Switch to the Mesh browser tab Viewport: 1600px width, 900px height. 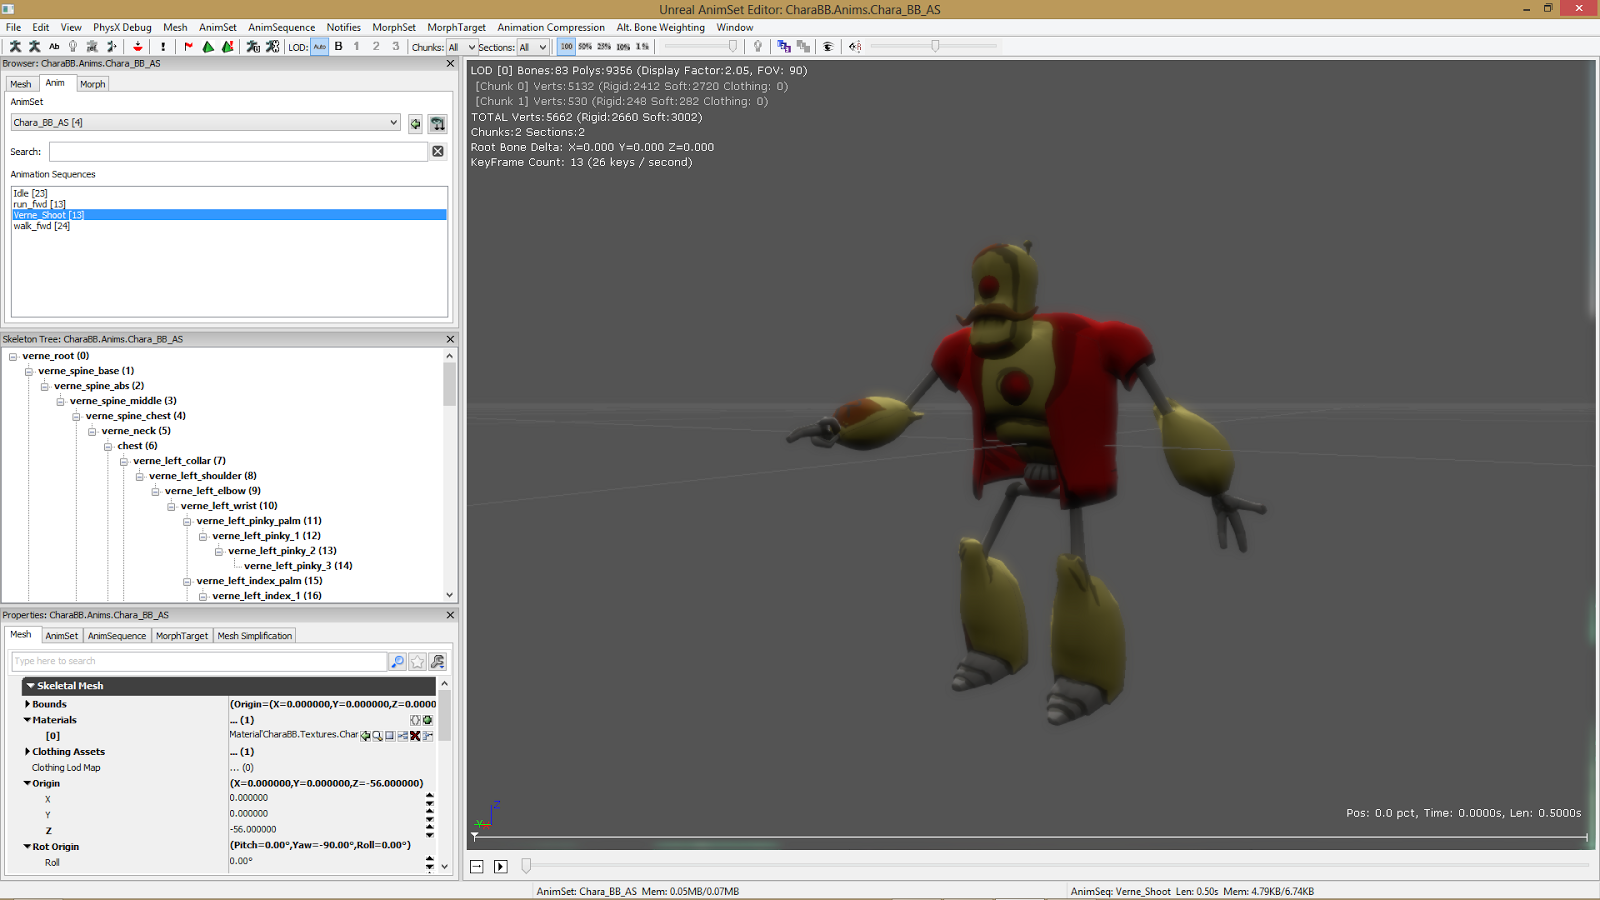click(21, 84)
